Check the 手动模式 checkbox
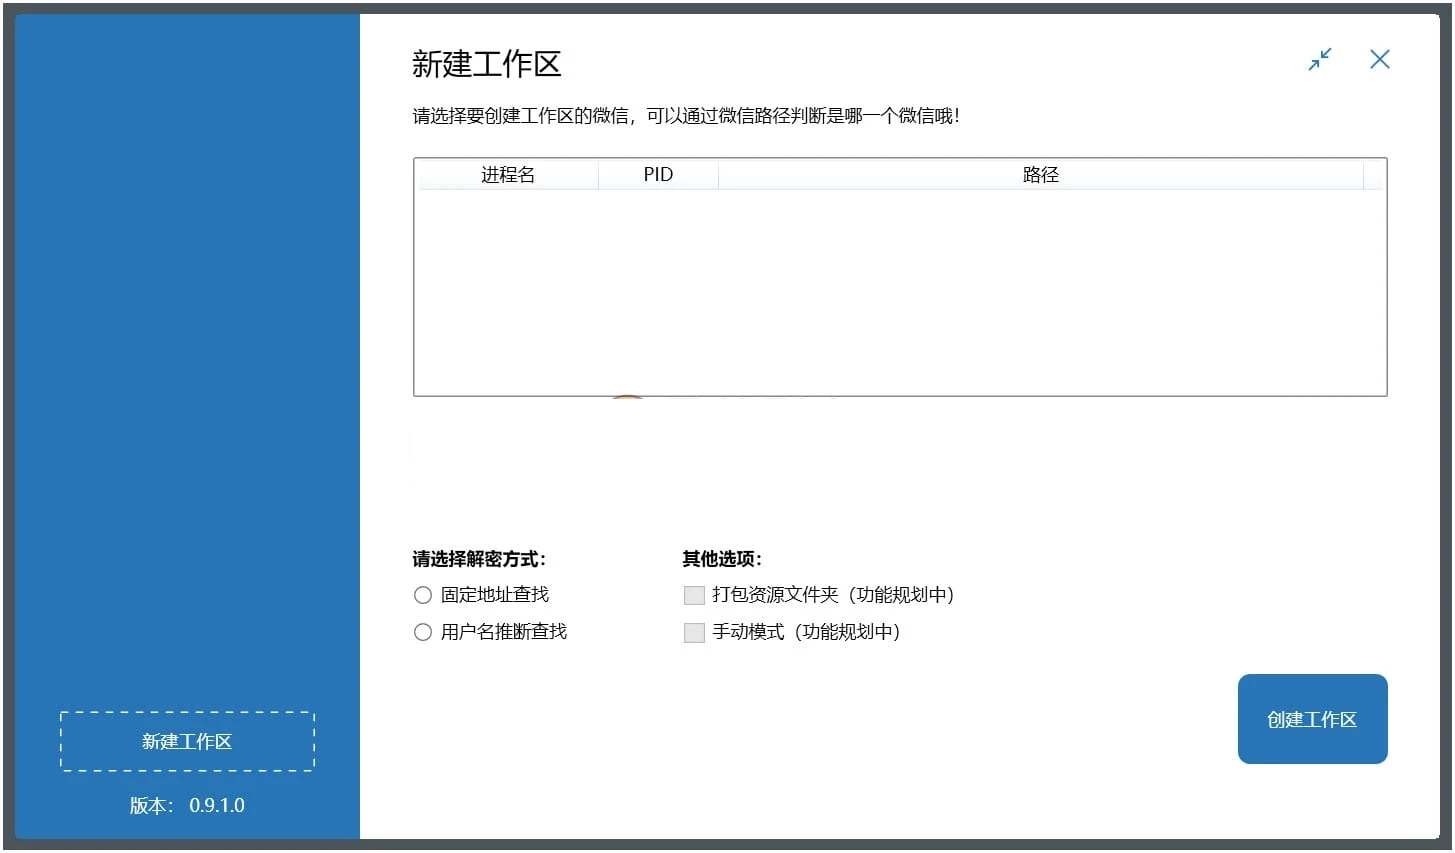 tap(694, 632)
